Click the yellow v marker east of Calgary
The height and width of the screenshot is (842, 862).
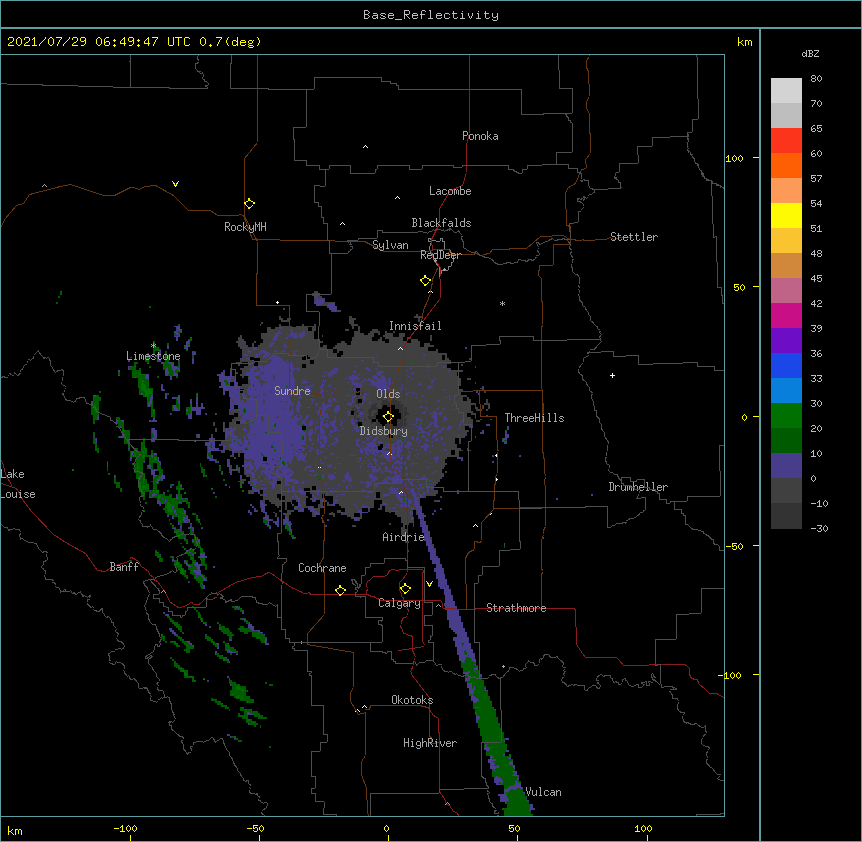tap(429, 584)
